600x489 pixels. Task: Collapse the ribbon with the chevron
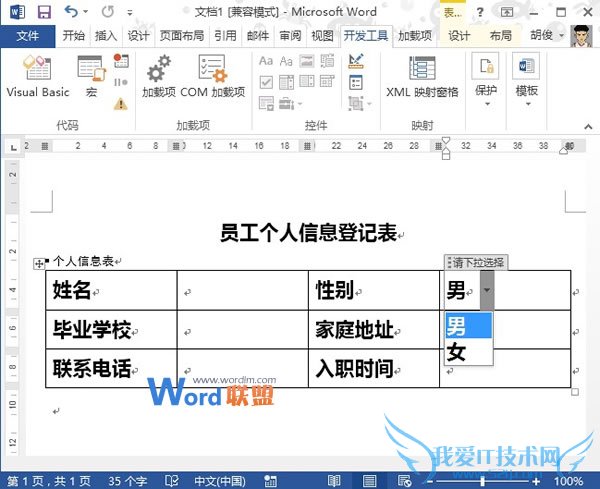(x=588, y=126)
